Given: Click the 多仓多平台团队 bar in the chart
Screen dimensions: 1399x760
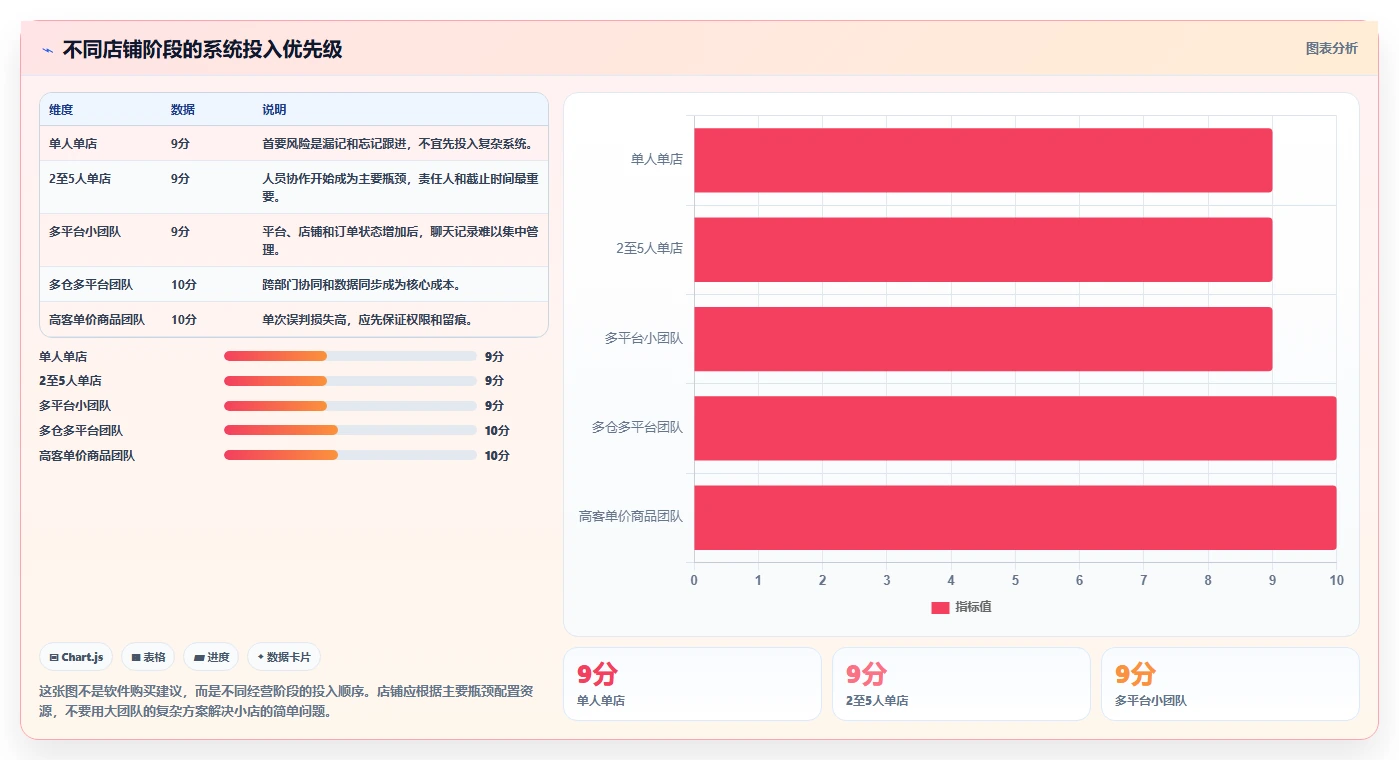Looking at the screenshot, I should pyautogui.click(x=1015, y=428).
